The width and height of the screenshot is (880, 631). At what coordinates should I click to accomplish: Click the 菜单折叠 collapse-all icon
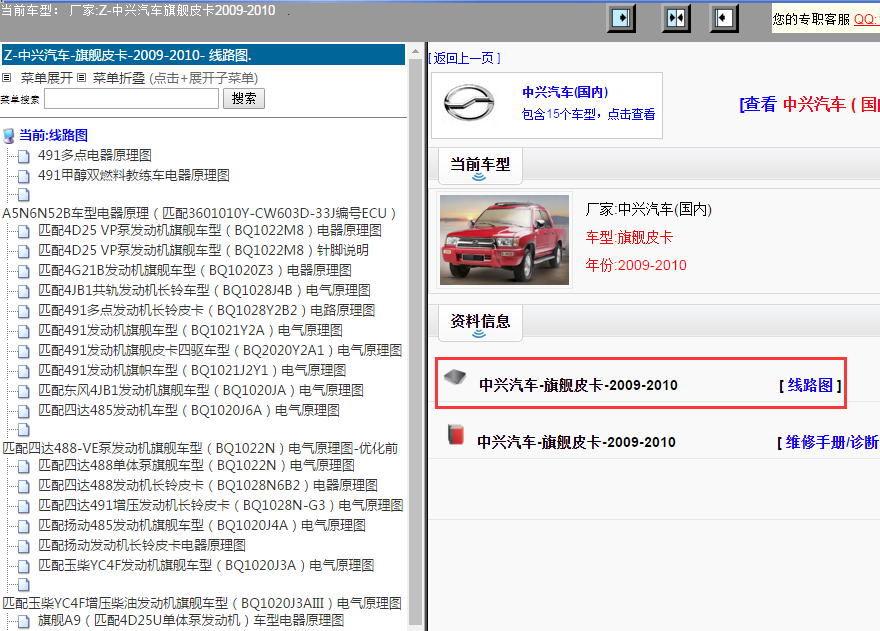pyautogui.click(x=82, y=77)
